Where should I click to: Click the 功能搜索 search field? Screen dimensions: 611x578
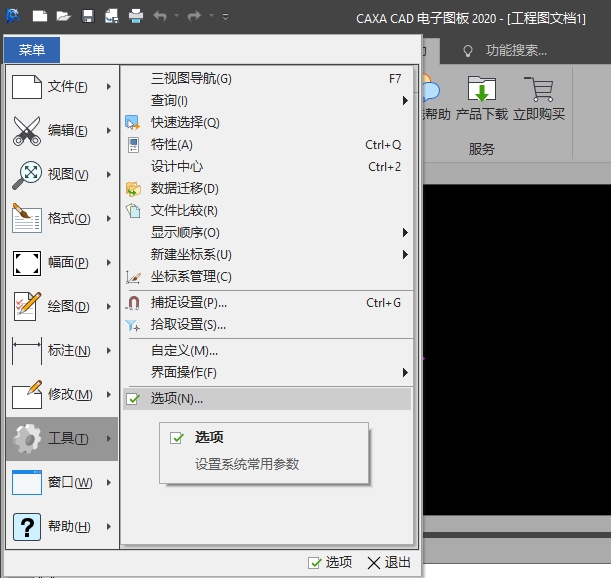(x=515, y=50)
